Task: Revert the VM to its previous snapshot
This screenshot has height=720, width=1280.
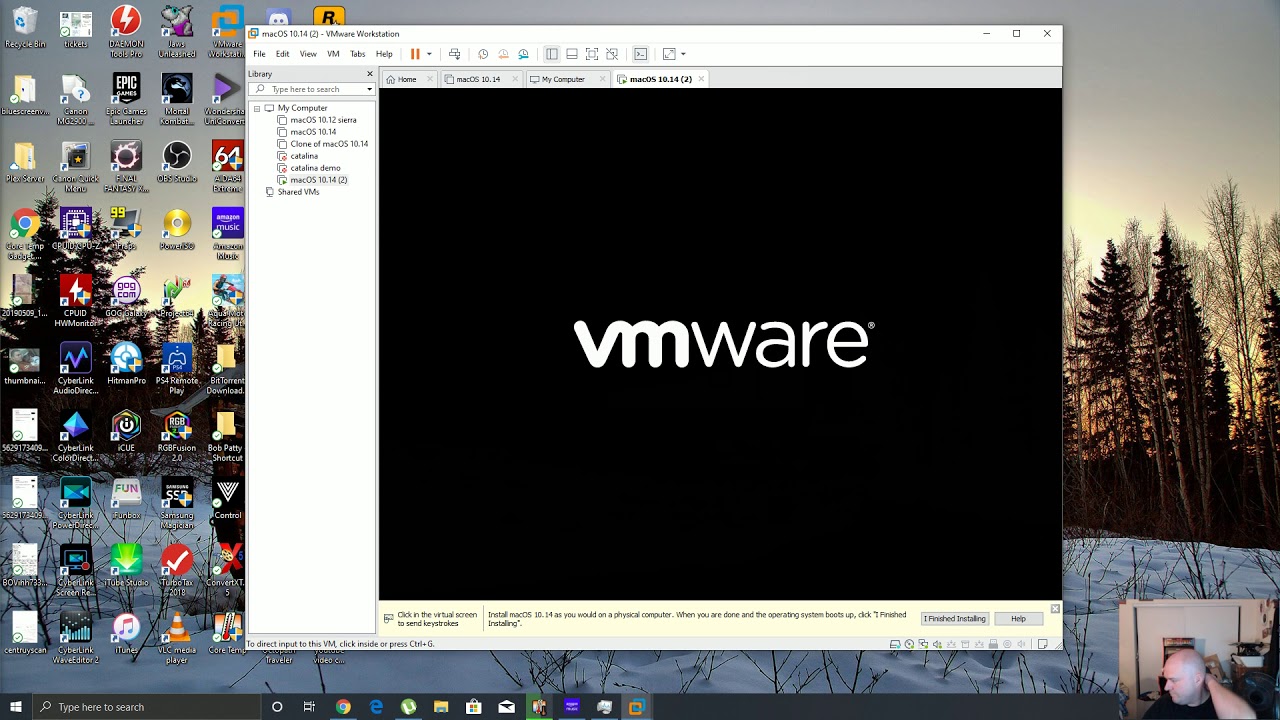Action: (503, 54)
